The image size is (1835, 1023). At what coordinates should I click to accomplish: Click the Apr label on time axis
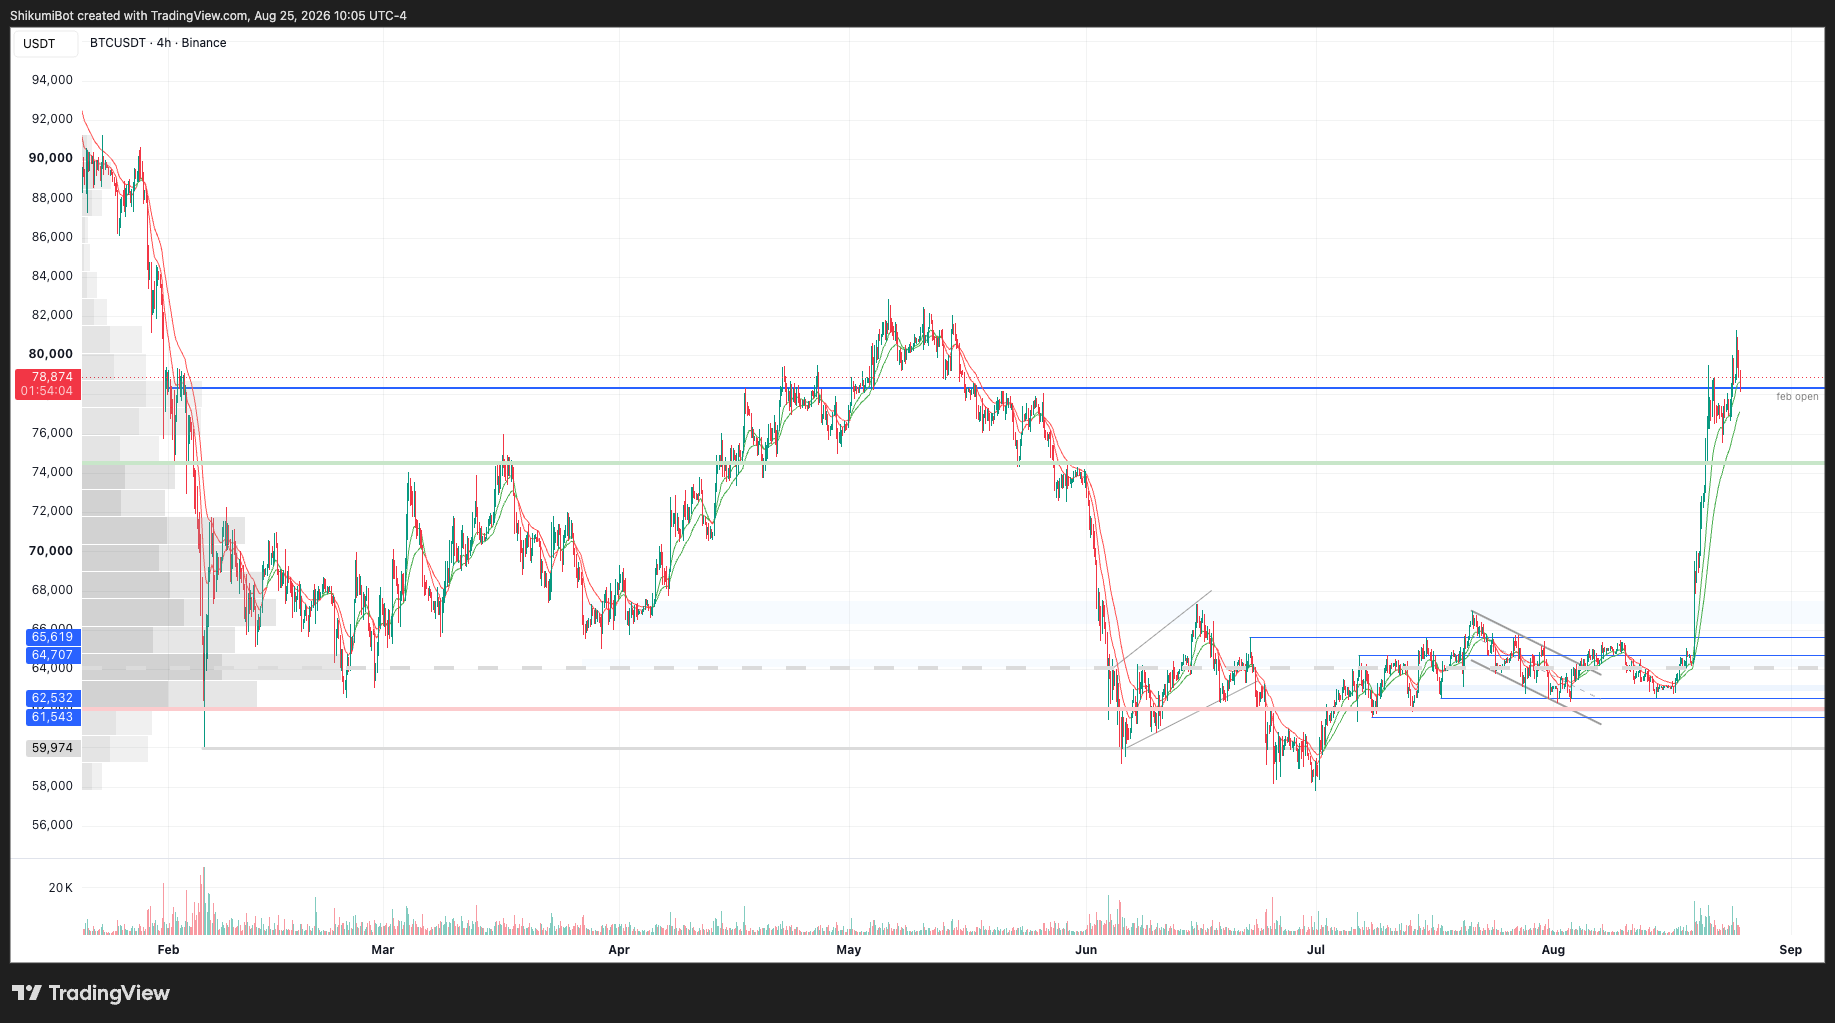tap(619, 950)
